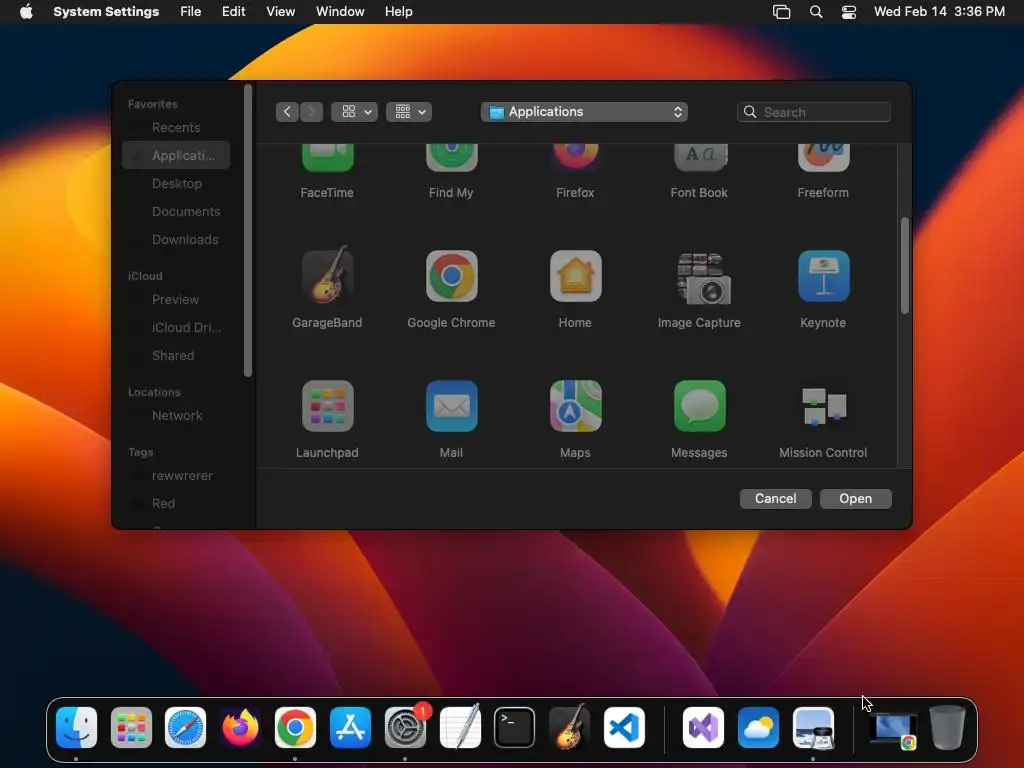Open the System Settings app menu
Viewport: 1024px width, 768px height.
click(x=106, y=12)
